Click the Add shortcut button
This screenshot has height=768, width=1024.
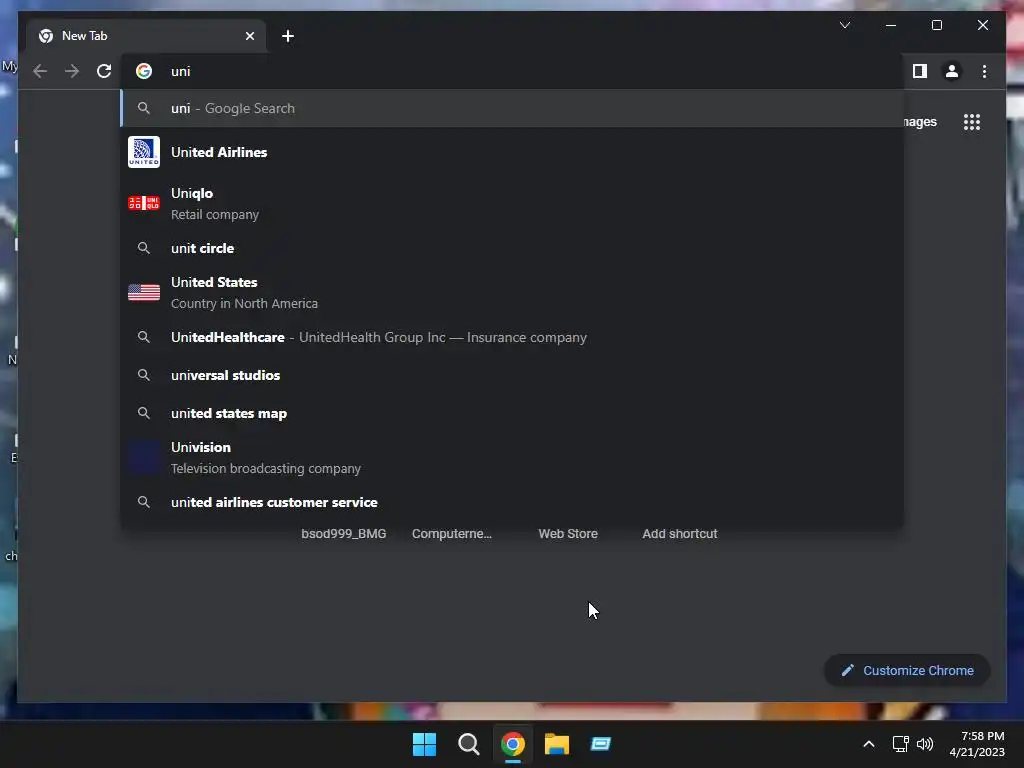[679, 534]
